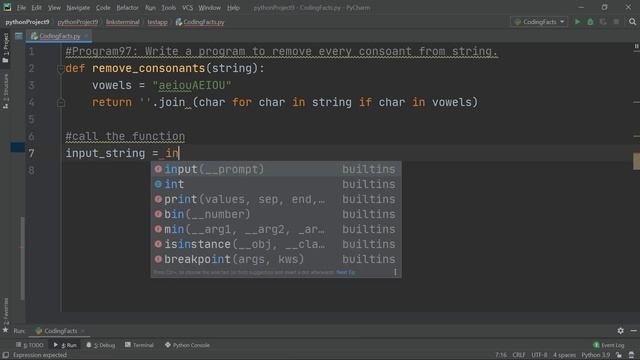
Task: Close the CodingFacts.py editor tab
Action: pyautogui.click(x=86, y=36)
